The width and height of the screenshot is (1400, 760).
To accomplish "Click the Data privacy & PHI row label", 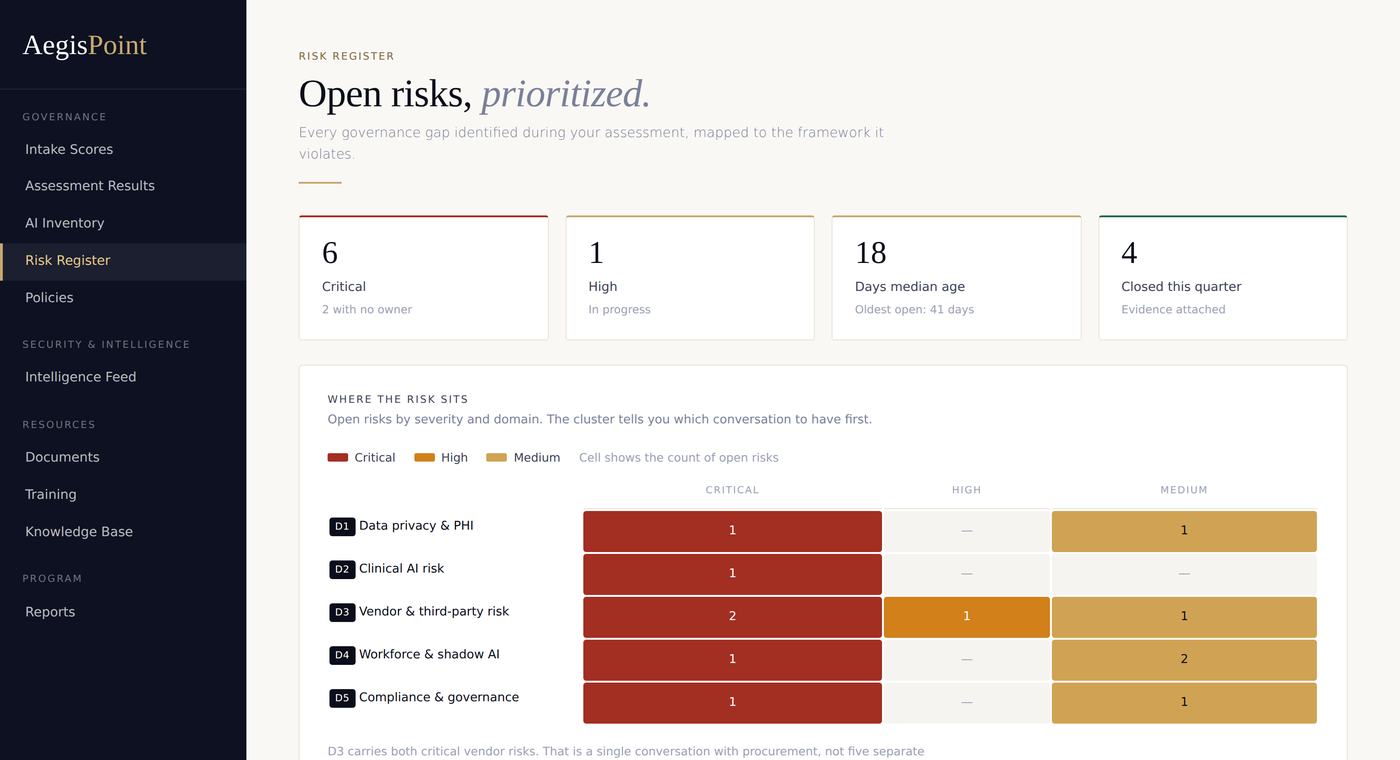I will (x=416, y=525).
